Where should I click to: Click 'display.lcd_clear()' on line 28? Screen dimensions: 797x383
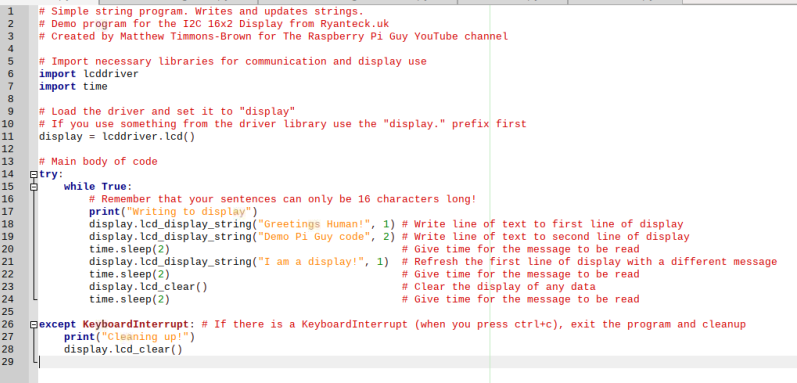[123, 349]
